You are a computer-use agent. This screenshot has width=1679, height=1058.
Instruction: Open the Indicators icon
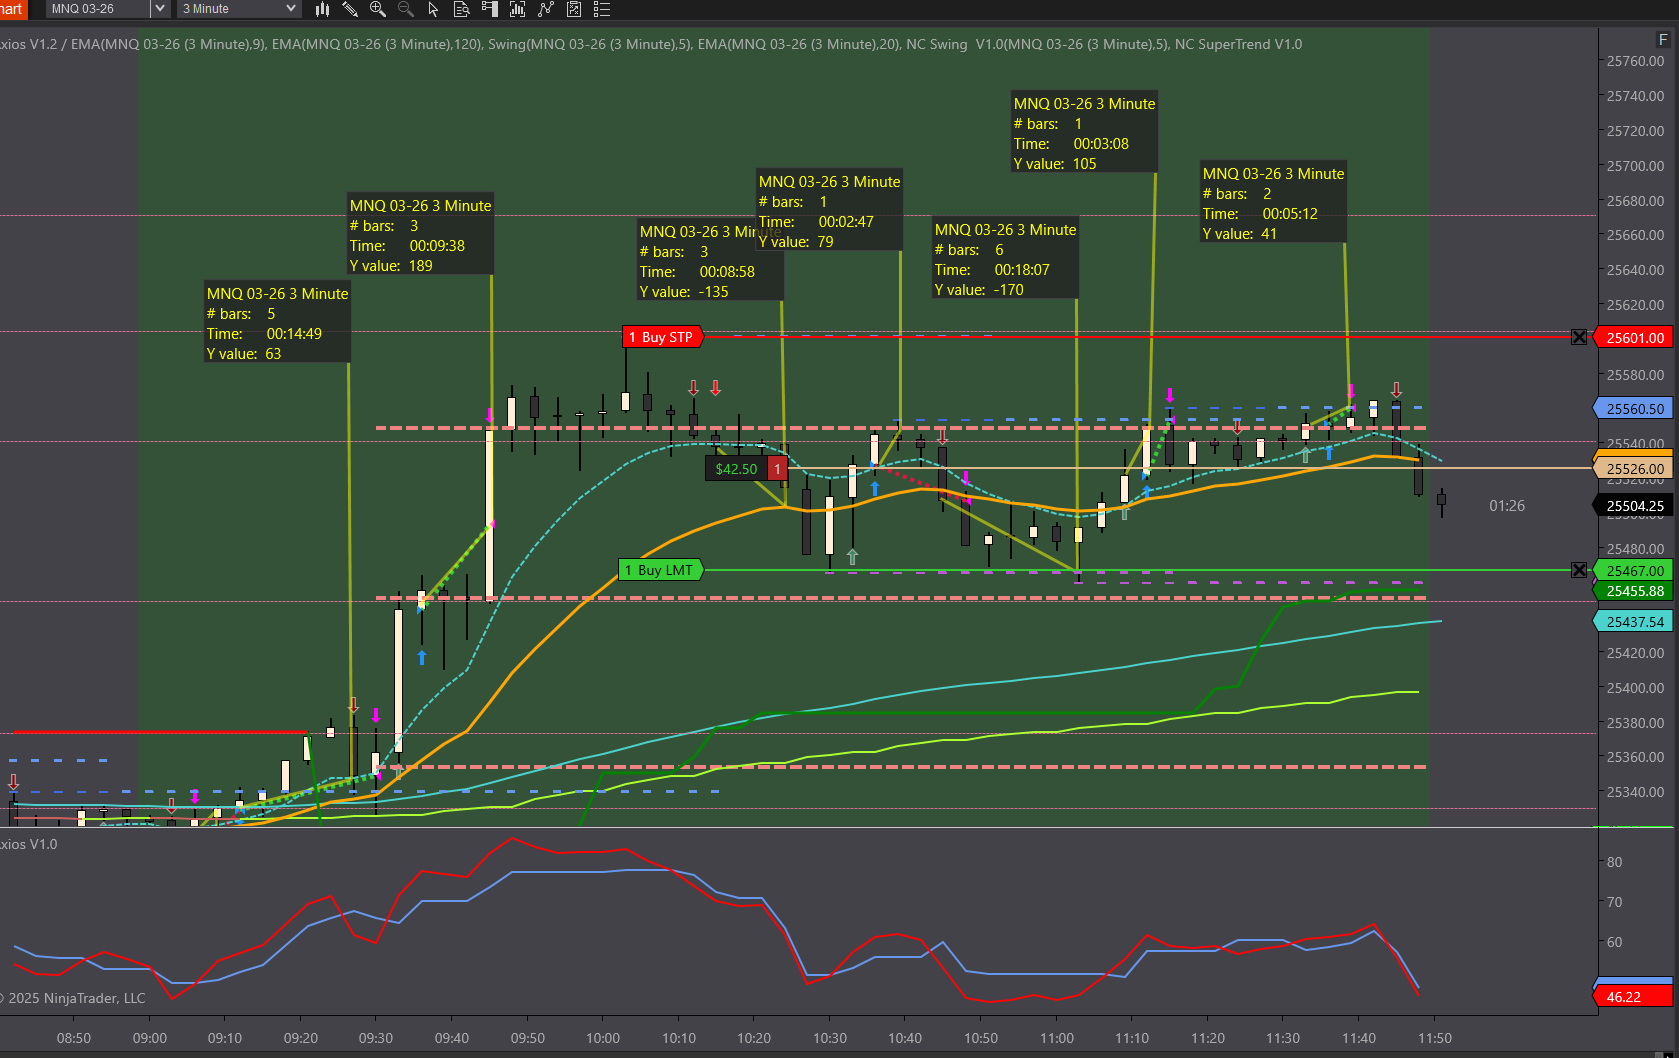pos(545,9)
